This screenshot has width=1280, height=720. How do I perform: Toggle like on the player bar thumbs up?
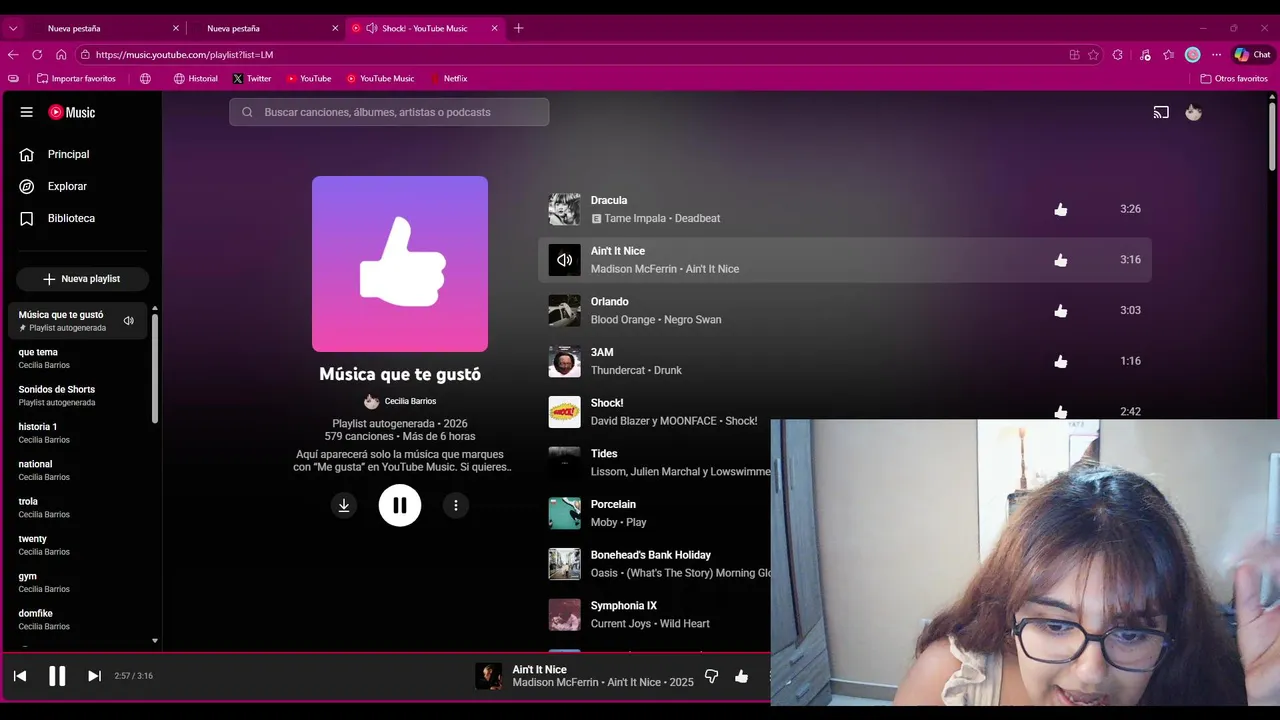(x=741, y=676)
